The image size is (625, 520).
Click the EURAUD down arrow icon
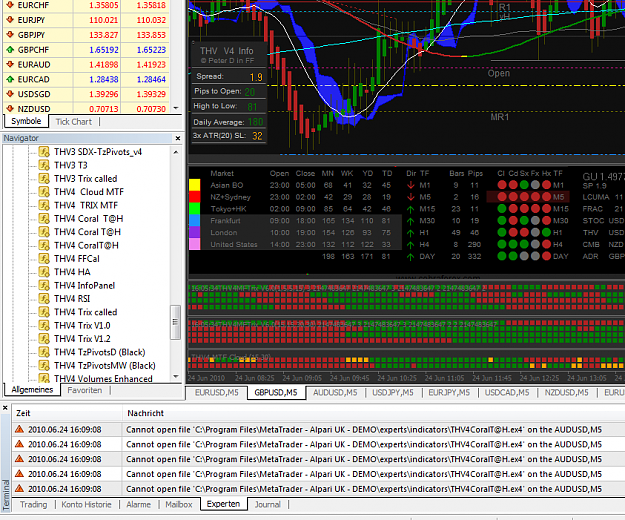tap(10, 65)
